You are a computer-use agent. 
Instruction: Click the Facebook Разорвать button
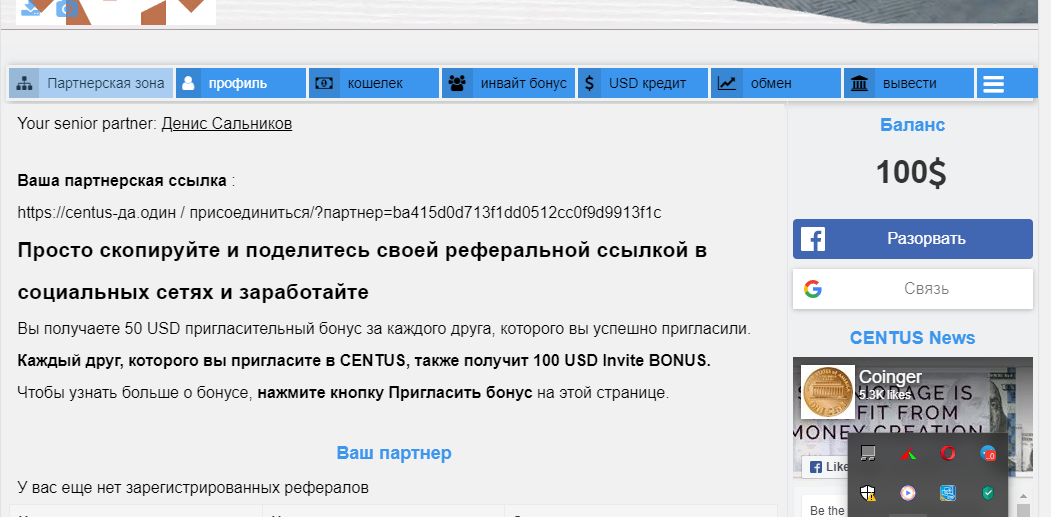click(912, 239)
